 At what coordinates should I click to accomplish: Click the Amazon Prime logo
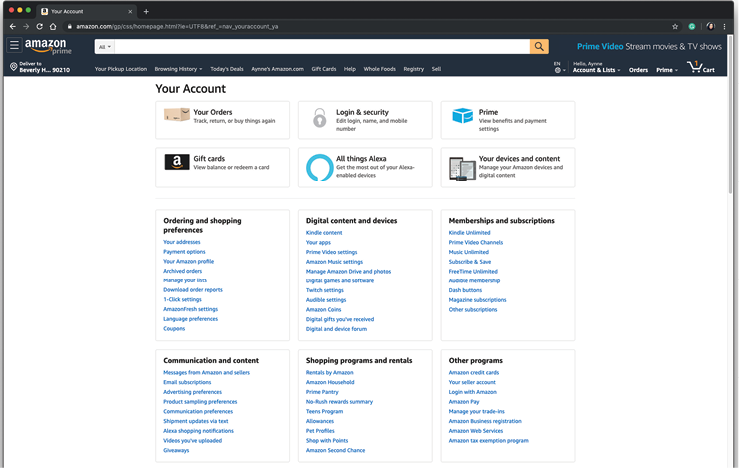click(x=46, y=47)
